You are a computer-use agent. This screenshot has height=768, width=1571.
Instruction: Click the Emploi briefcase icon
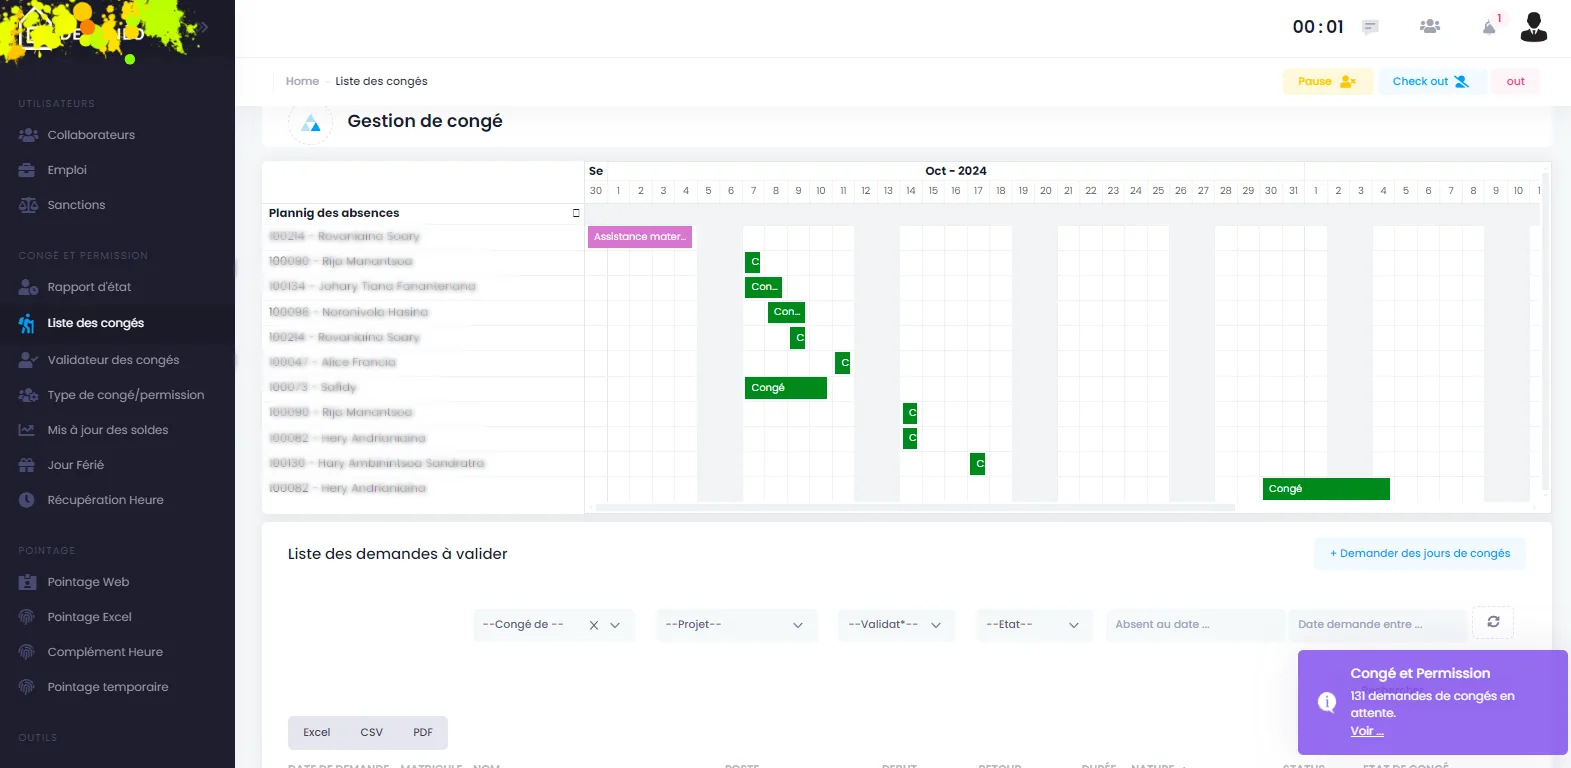[x=27, y=170]
